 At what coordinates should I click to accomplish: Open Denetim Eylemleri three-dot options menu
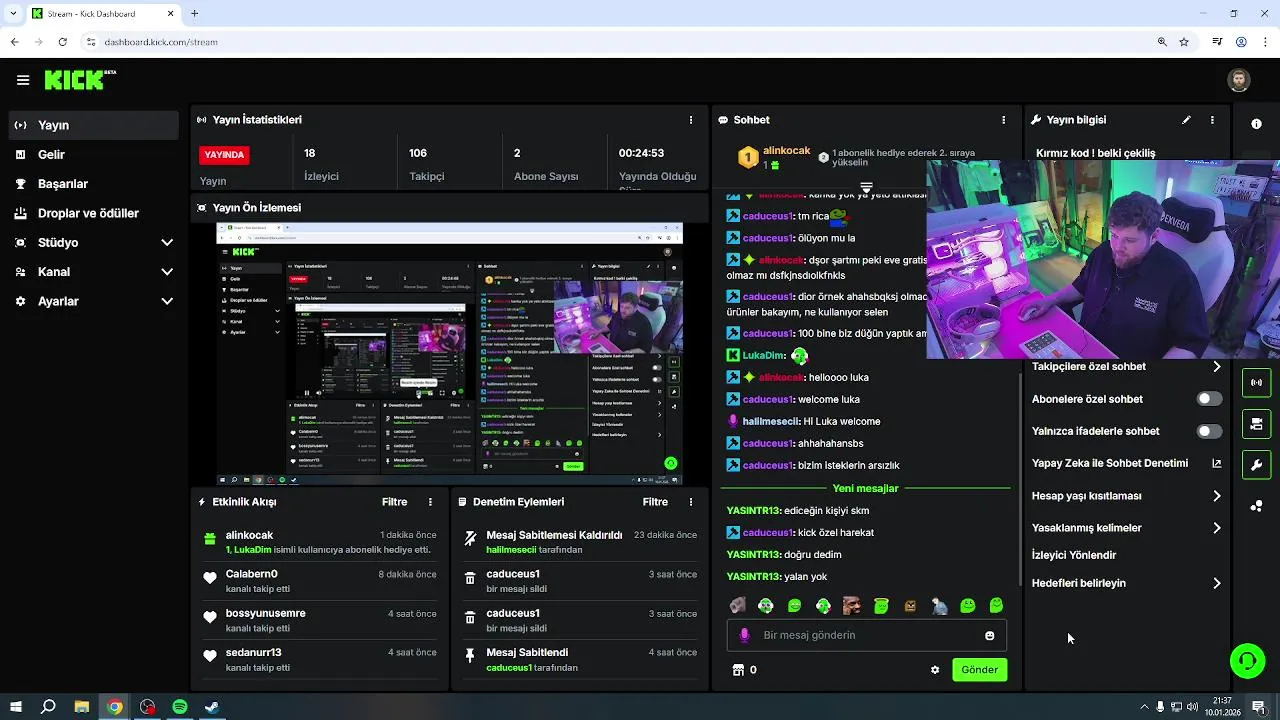point(691,502)
